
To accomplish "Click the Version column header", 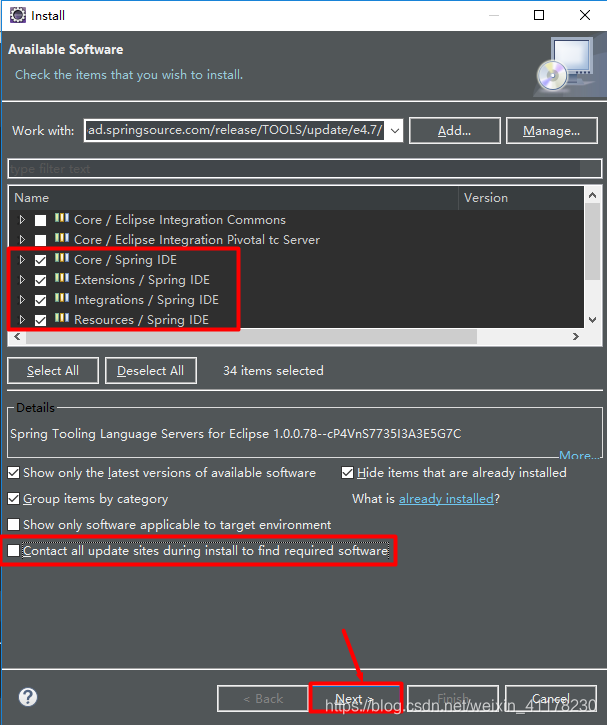I will pyautogui.click(x=521, y=198).
